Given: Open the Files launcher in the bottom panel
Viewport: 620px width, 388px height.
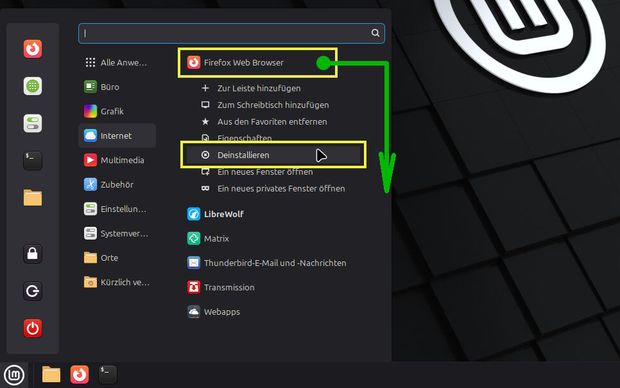Looking at the screenshot, I should (51, 374).
